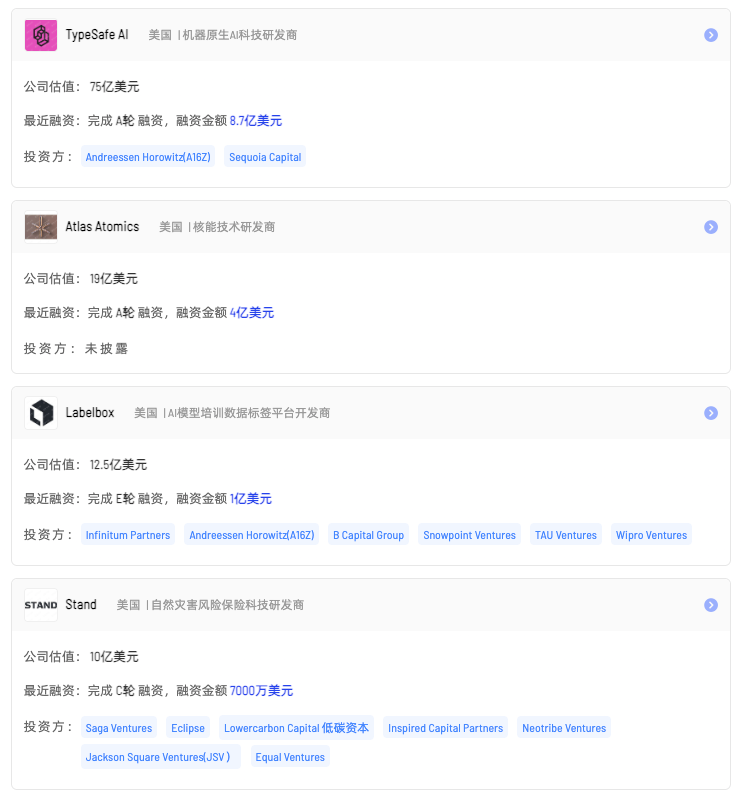742x801 pixels.
Task: Click 自然灾害风险保险科技研发商 description
Action: (x=227, y=605)
